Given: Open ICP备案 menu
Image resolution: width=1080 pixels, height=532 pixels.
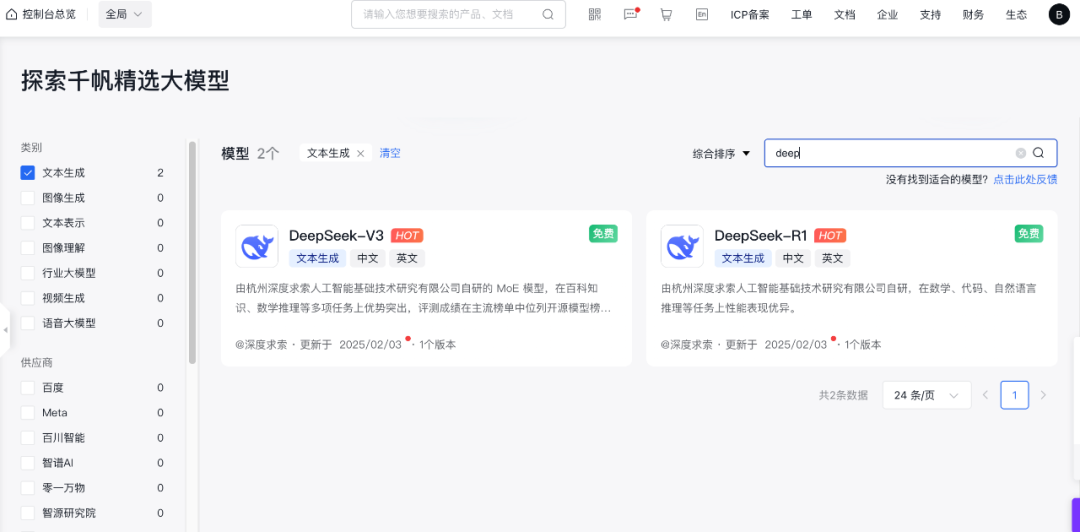Looking at the screenshot, I should pos(750,14).
